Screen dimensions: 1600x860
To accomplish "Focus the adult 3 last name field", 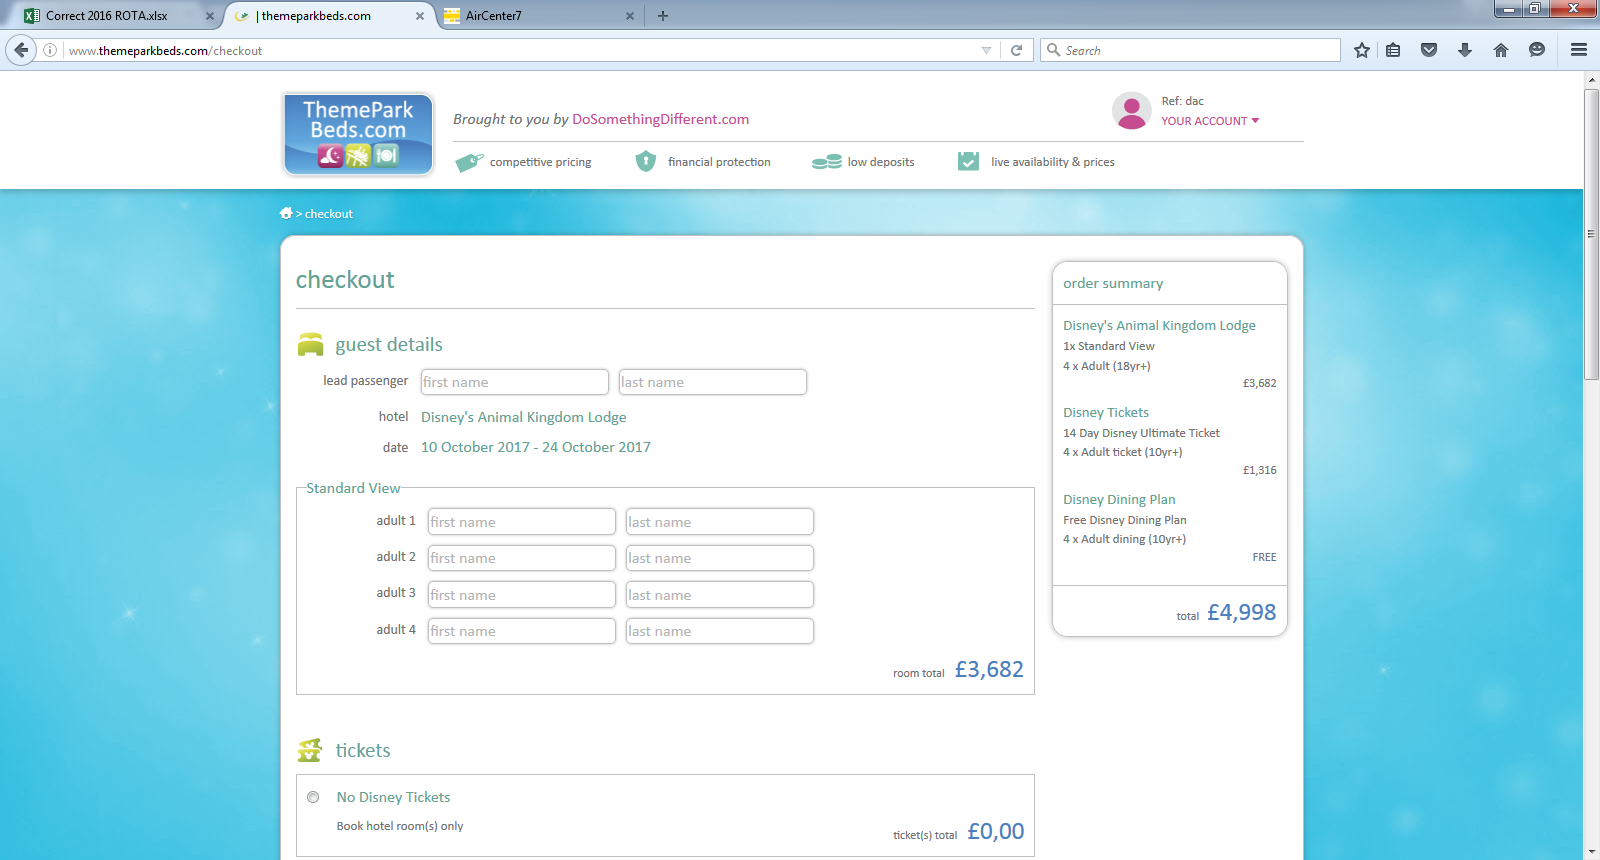I will [x=719, y=595].
